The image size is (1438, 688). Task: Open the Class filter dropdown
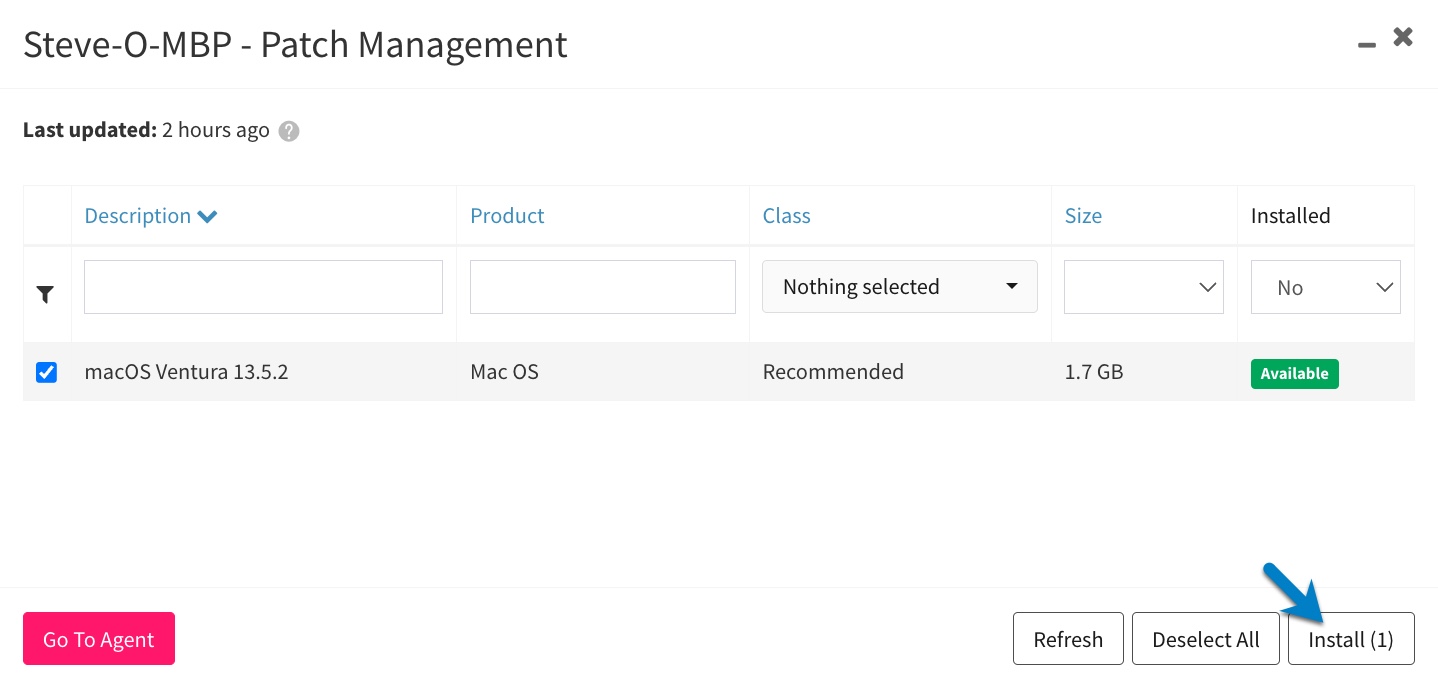tap(900, 287)
